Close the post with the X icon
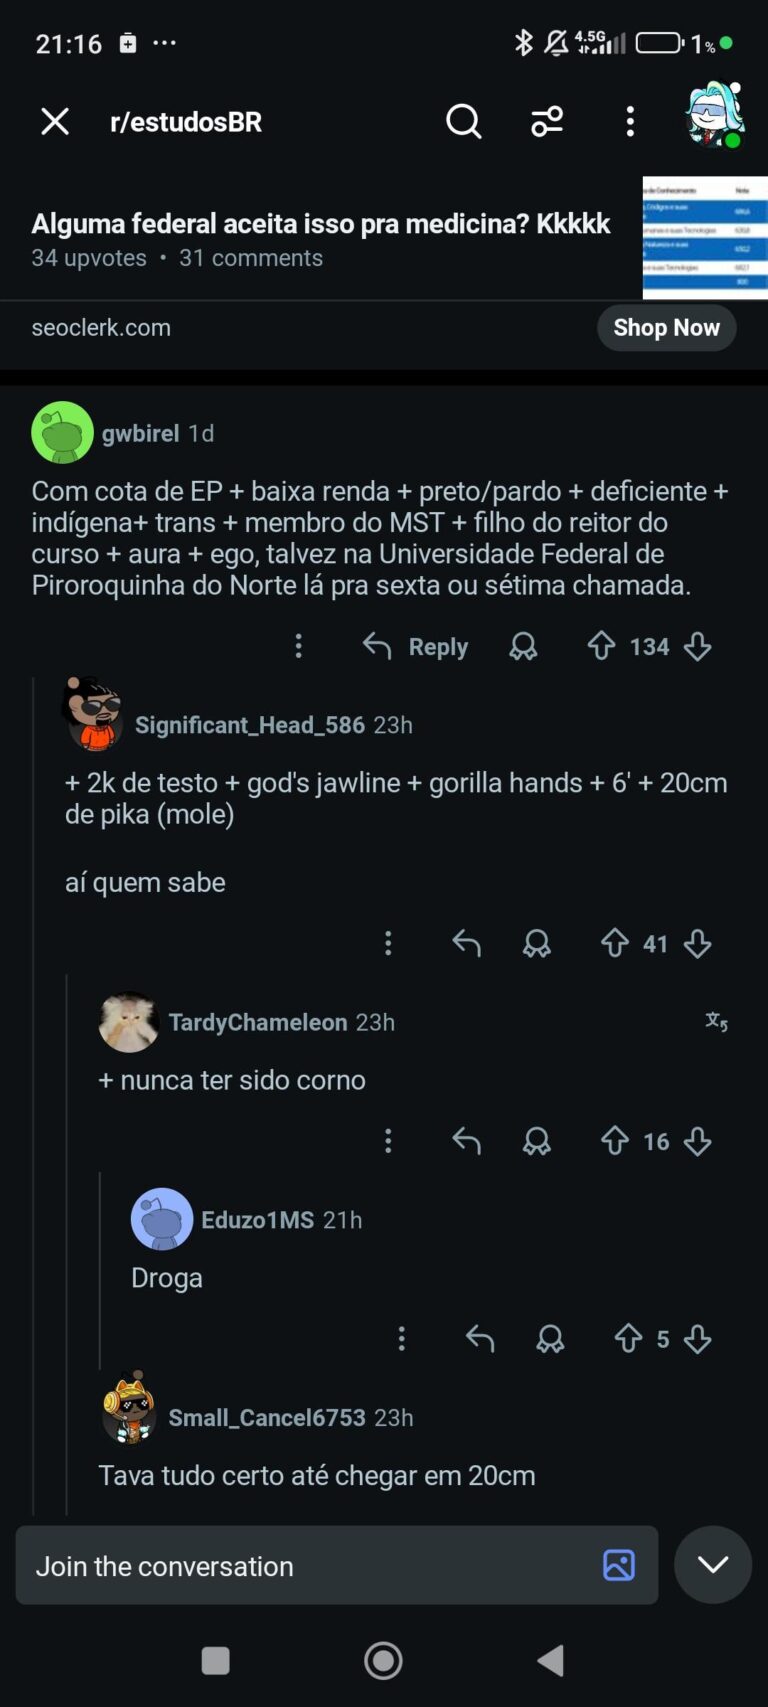Image resolution: width=768 pixels, height=1707 pixels. coord(55,122)
